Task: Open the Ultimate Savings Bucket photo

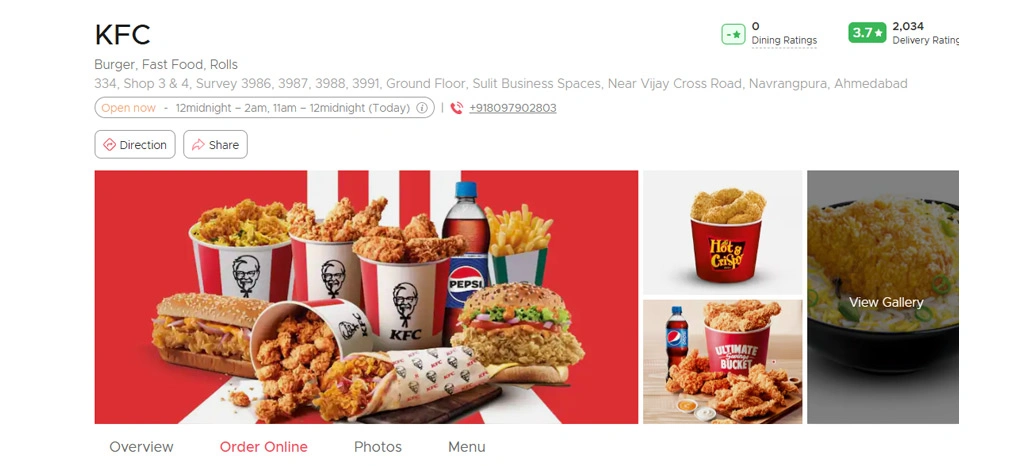Action: (722, 362)
